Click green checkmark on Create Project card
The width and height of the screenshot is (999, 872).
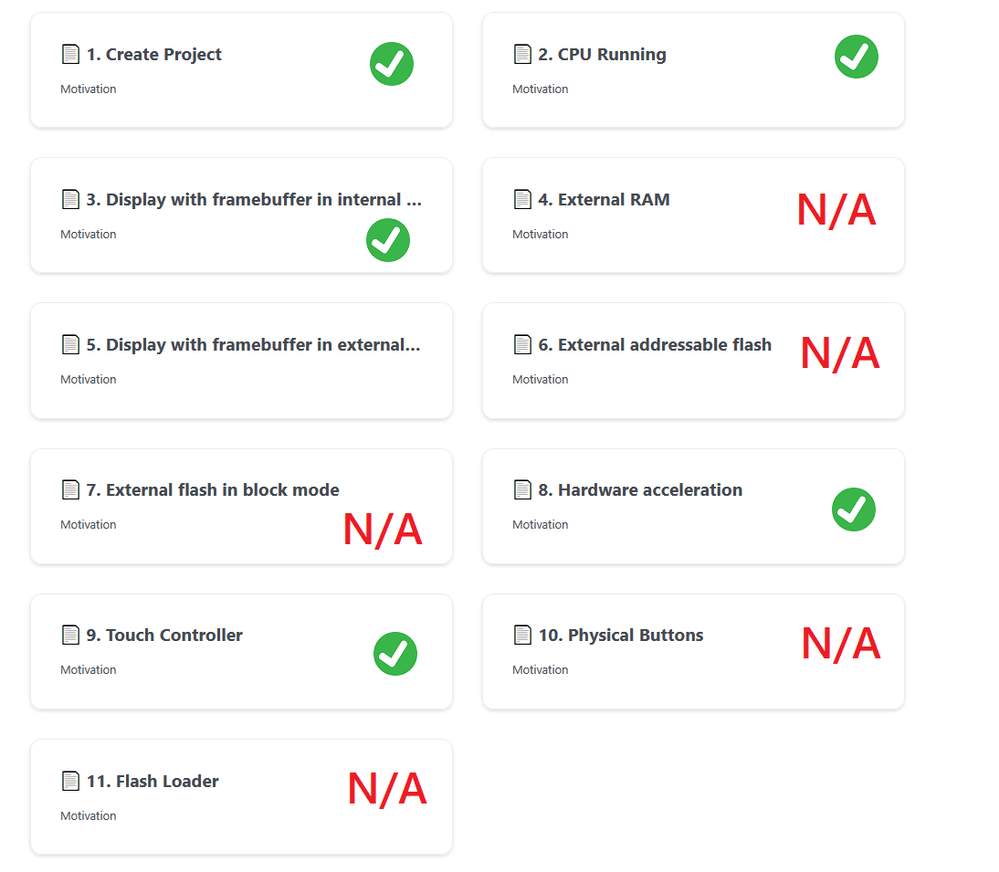392,64
